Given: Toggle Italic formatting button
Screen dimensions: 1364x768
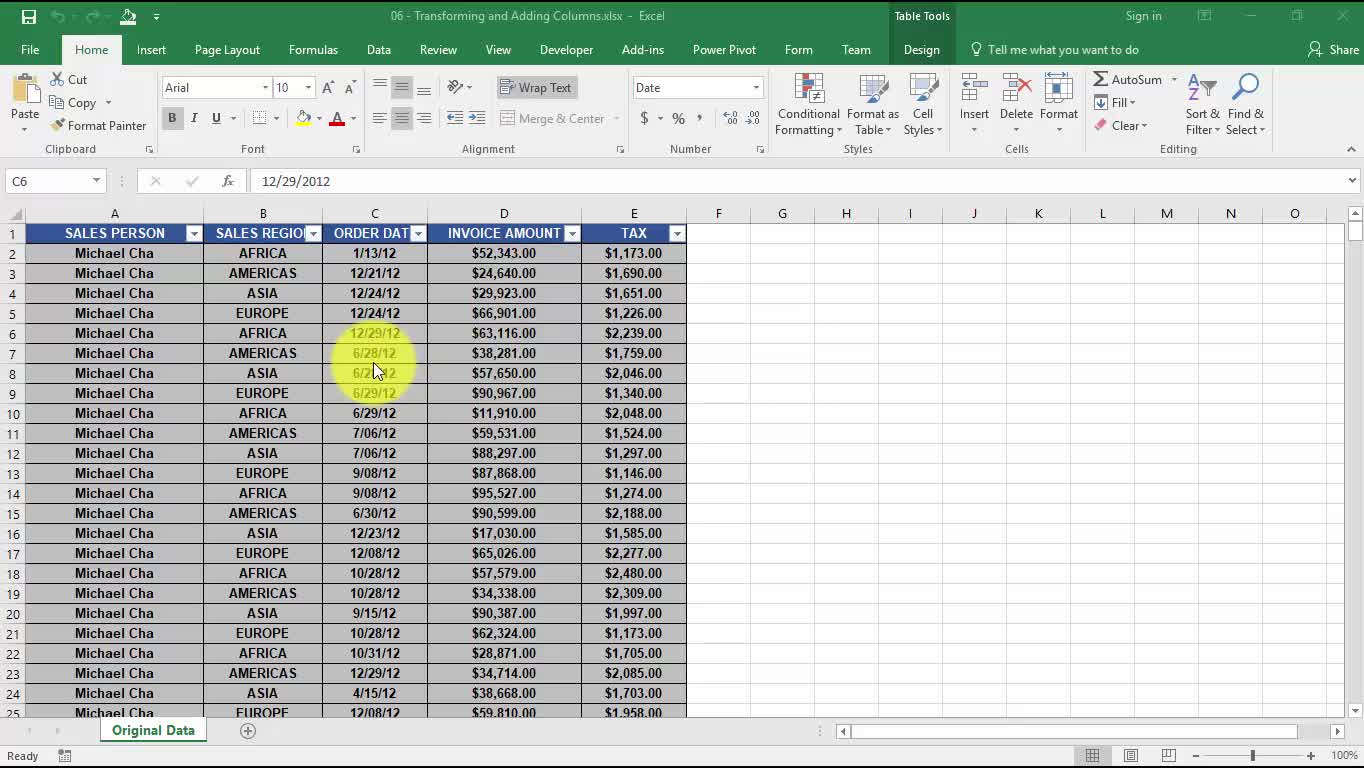Looking at the screenshot, I should [194, 118].
